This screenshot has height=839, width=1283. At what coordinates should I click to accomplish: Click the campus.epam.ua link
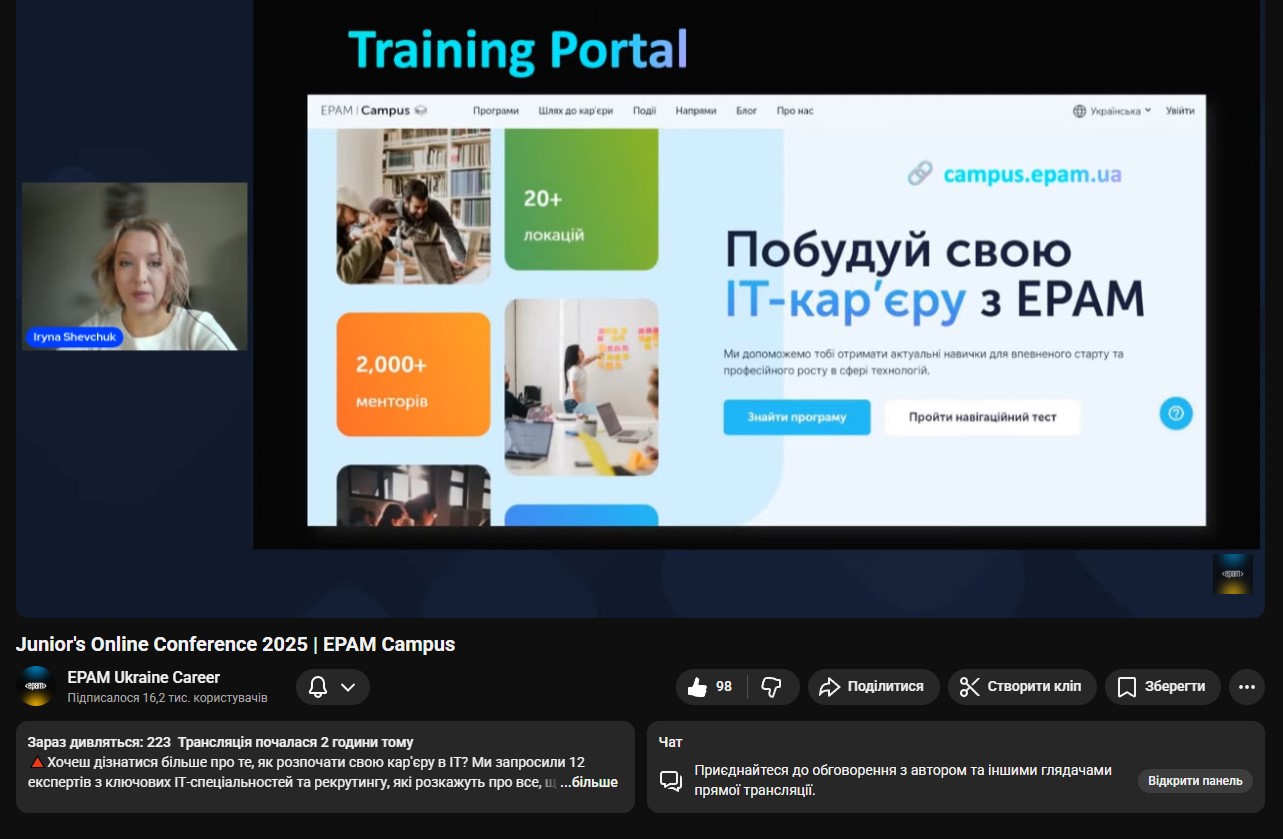1031,175
